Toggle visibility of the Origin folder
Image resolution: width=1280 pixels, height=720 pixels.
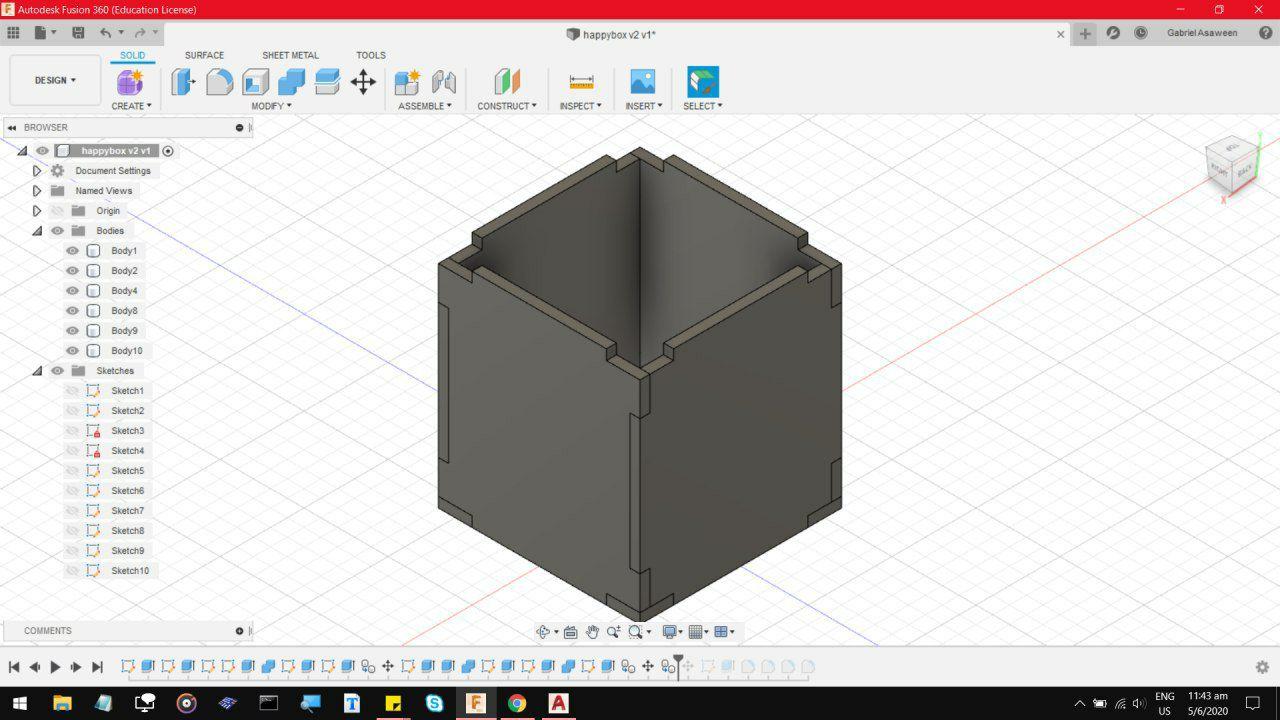click(x=57, y=211)
